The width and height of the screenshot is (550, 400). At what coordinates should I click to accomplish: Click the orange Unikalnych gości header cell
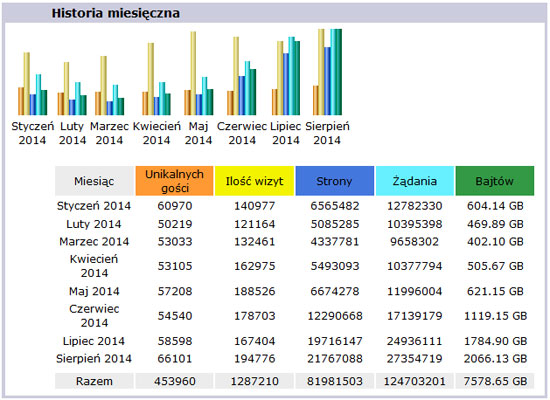[174, 181]
